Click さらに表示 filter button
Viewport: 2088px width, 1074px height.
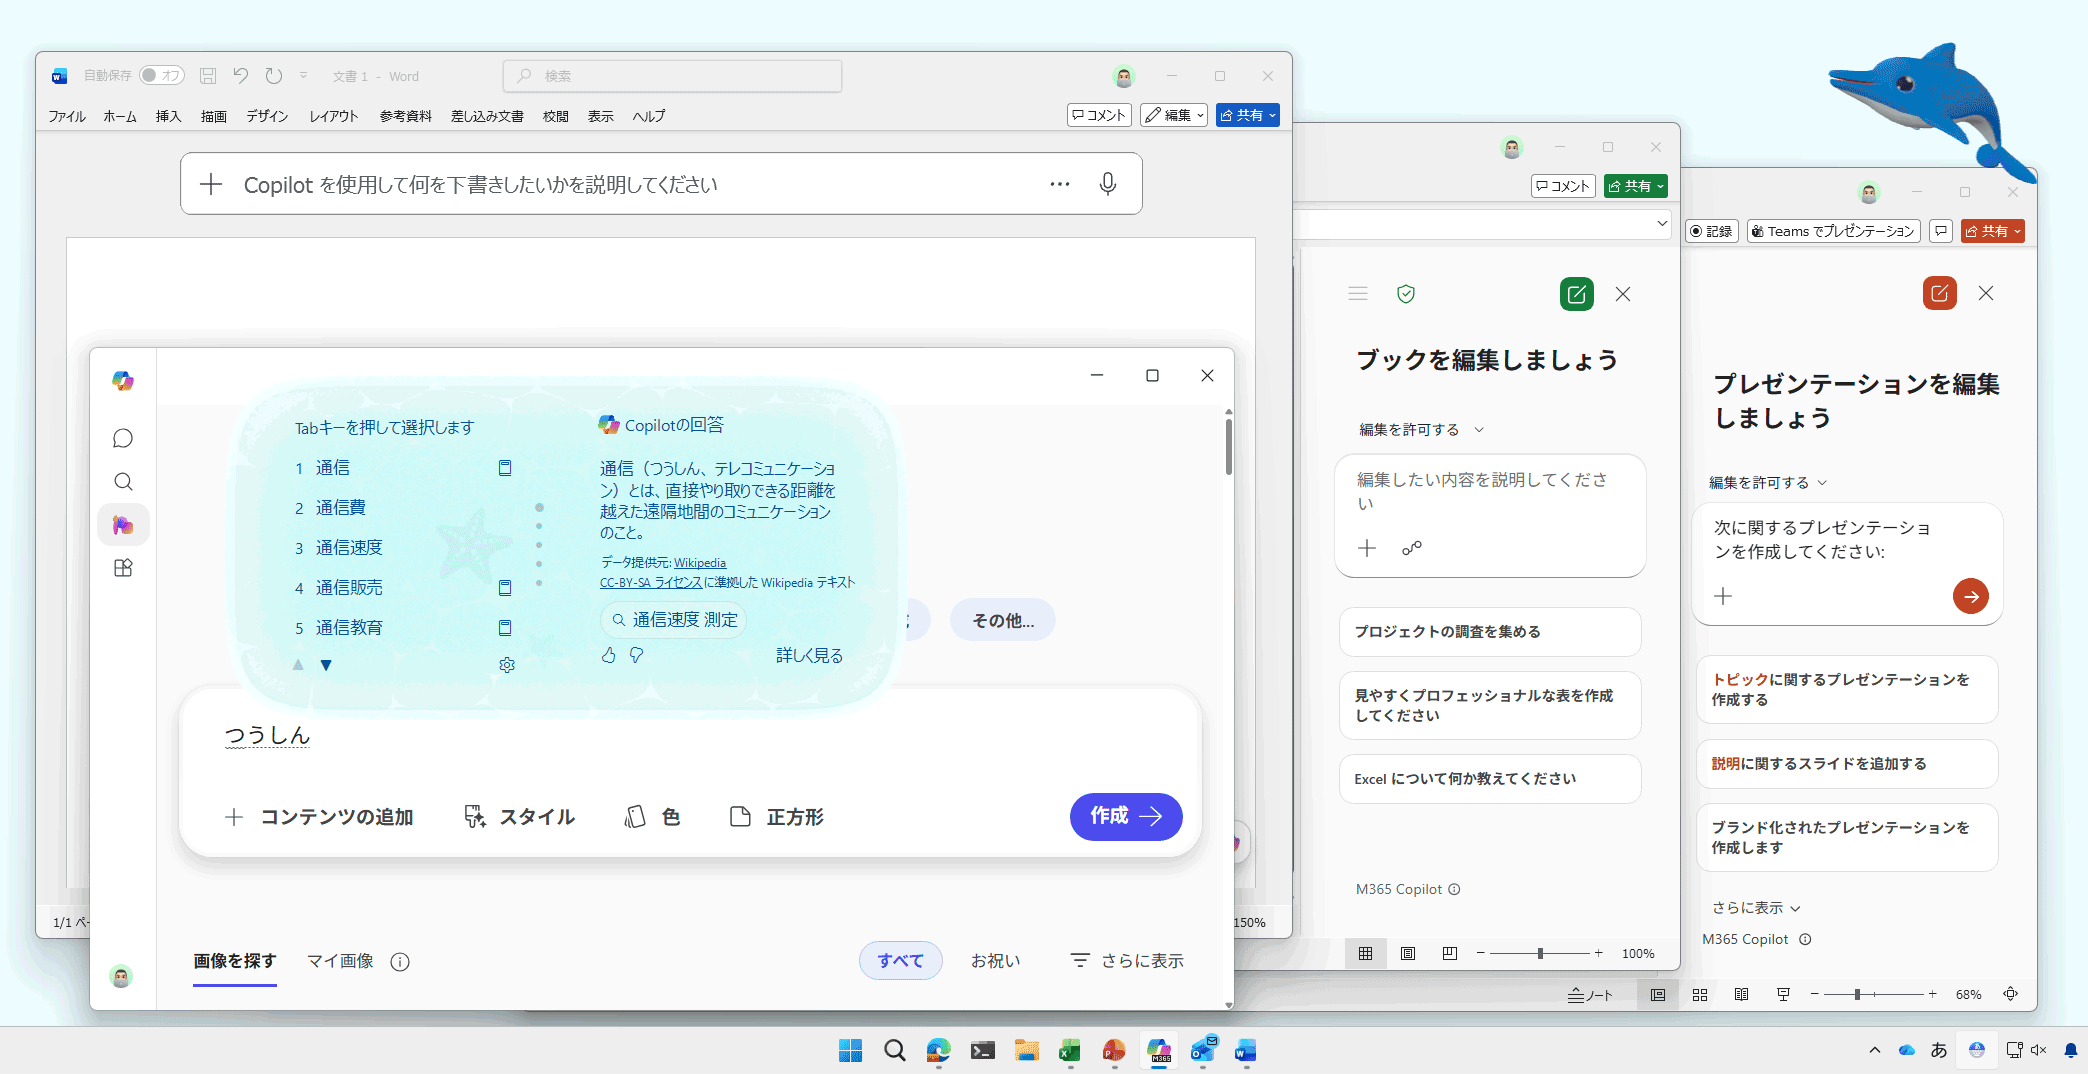(x=1127, y=961)
